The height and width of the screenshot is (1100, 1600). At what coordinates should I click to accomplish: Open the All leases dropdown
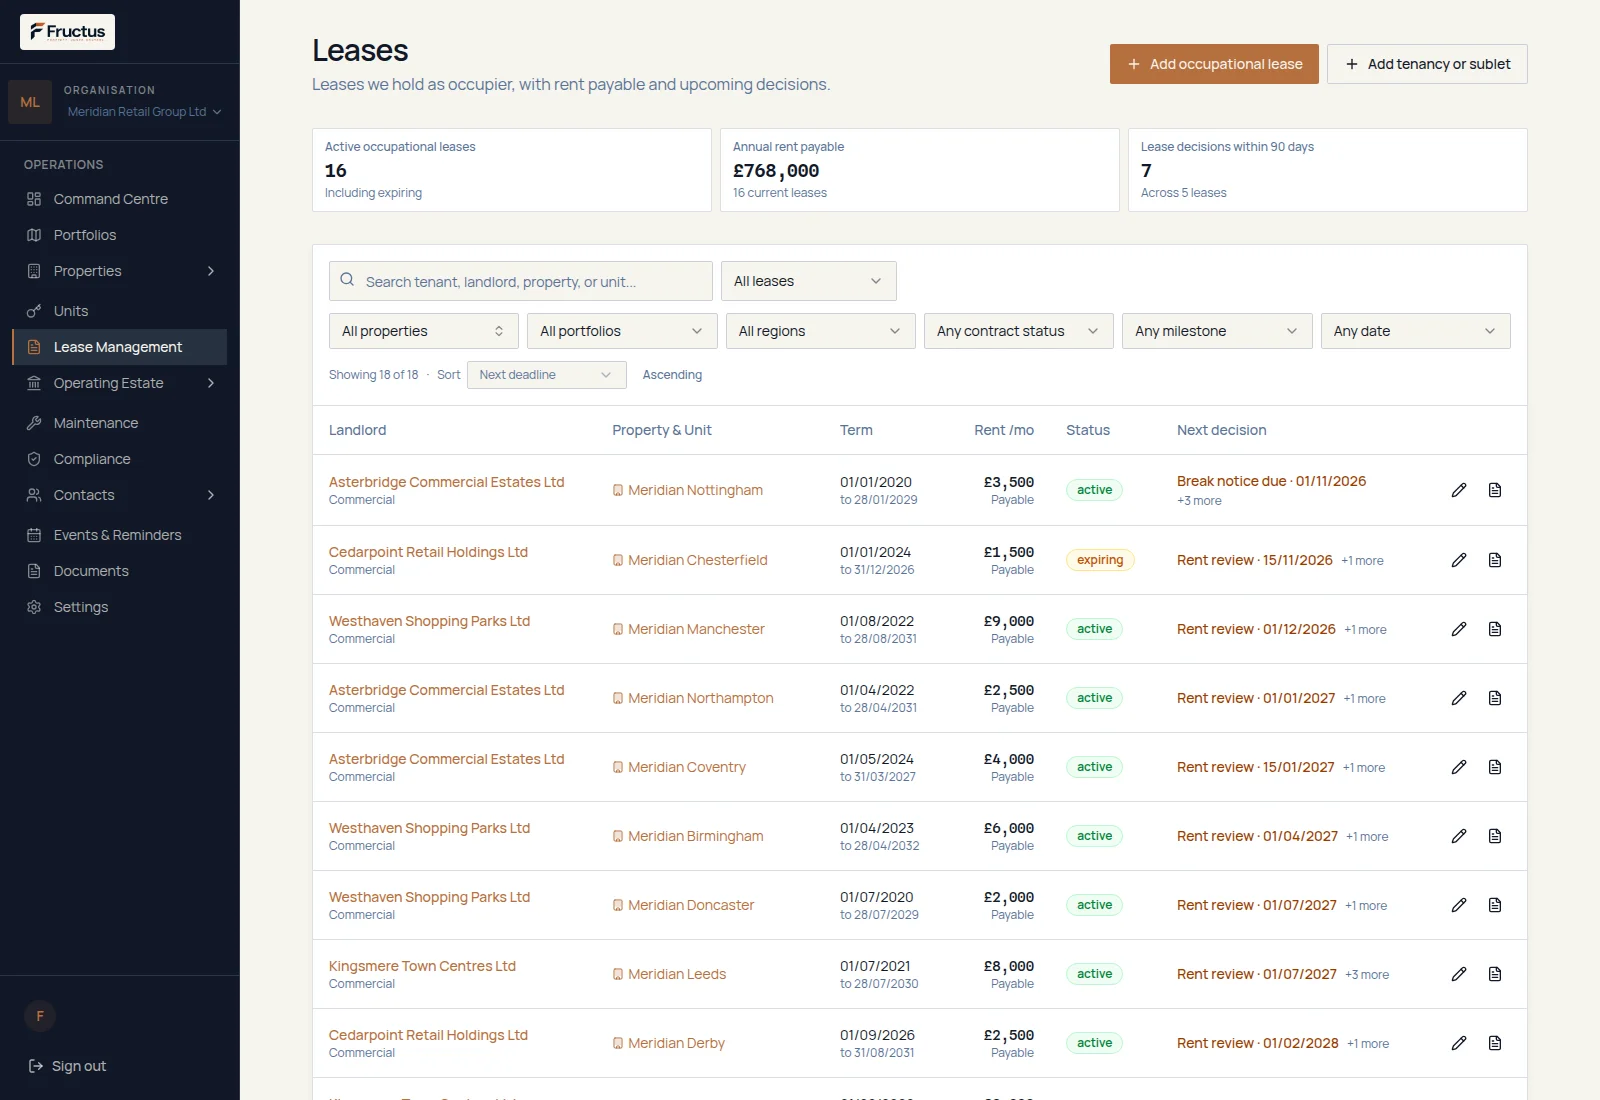(x=808, y=281)
